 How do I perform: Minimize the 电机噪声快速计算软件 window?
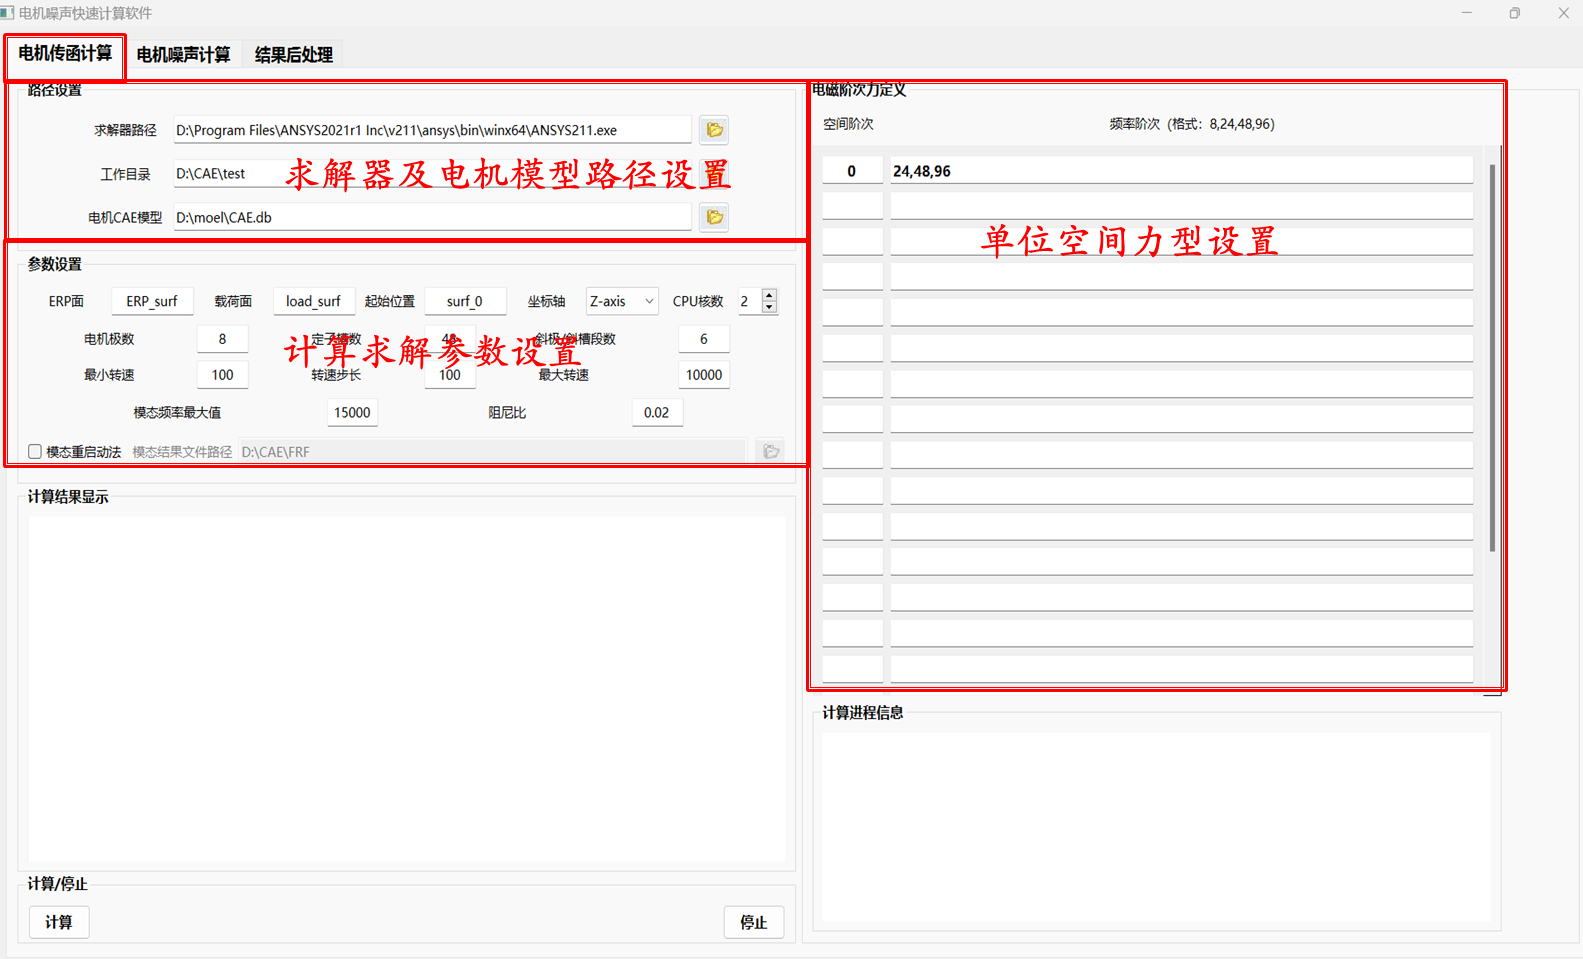(1466, 13)
